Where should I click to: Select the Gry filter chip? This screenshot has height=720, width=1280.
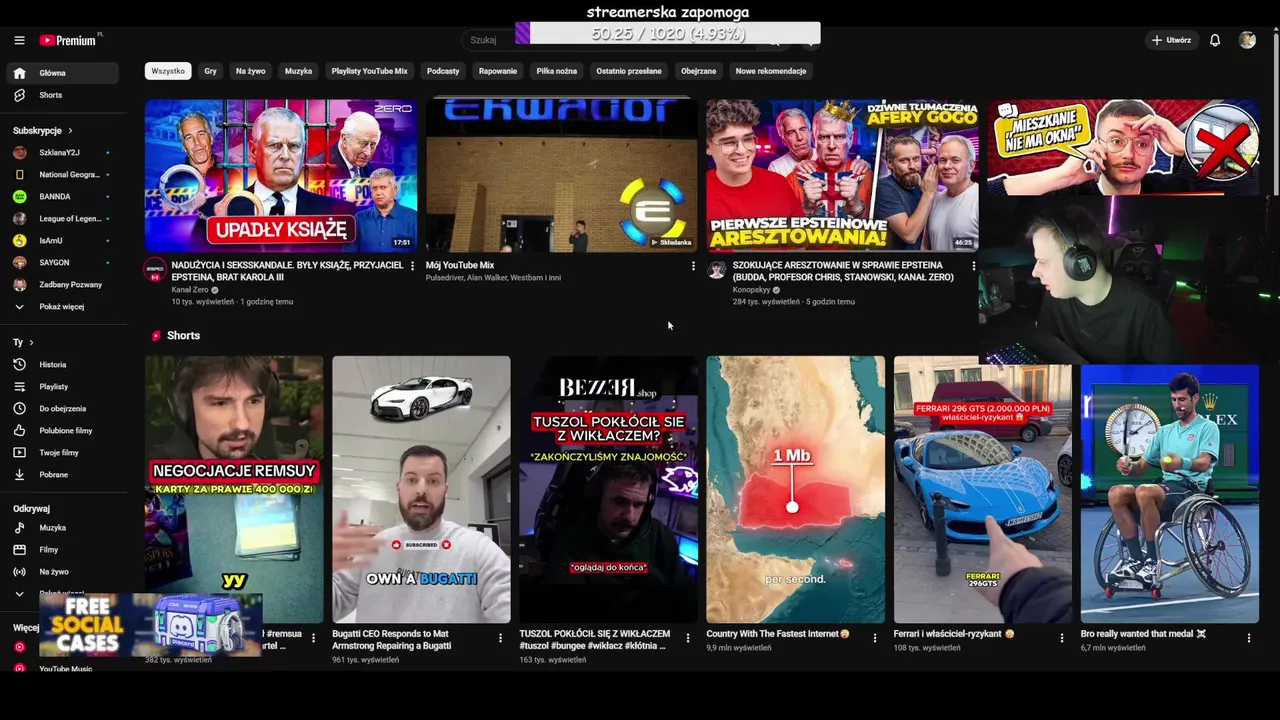[x=210, y=71]
